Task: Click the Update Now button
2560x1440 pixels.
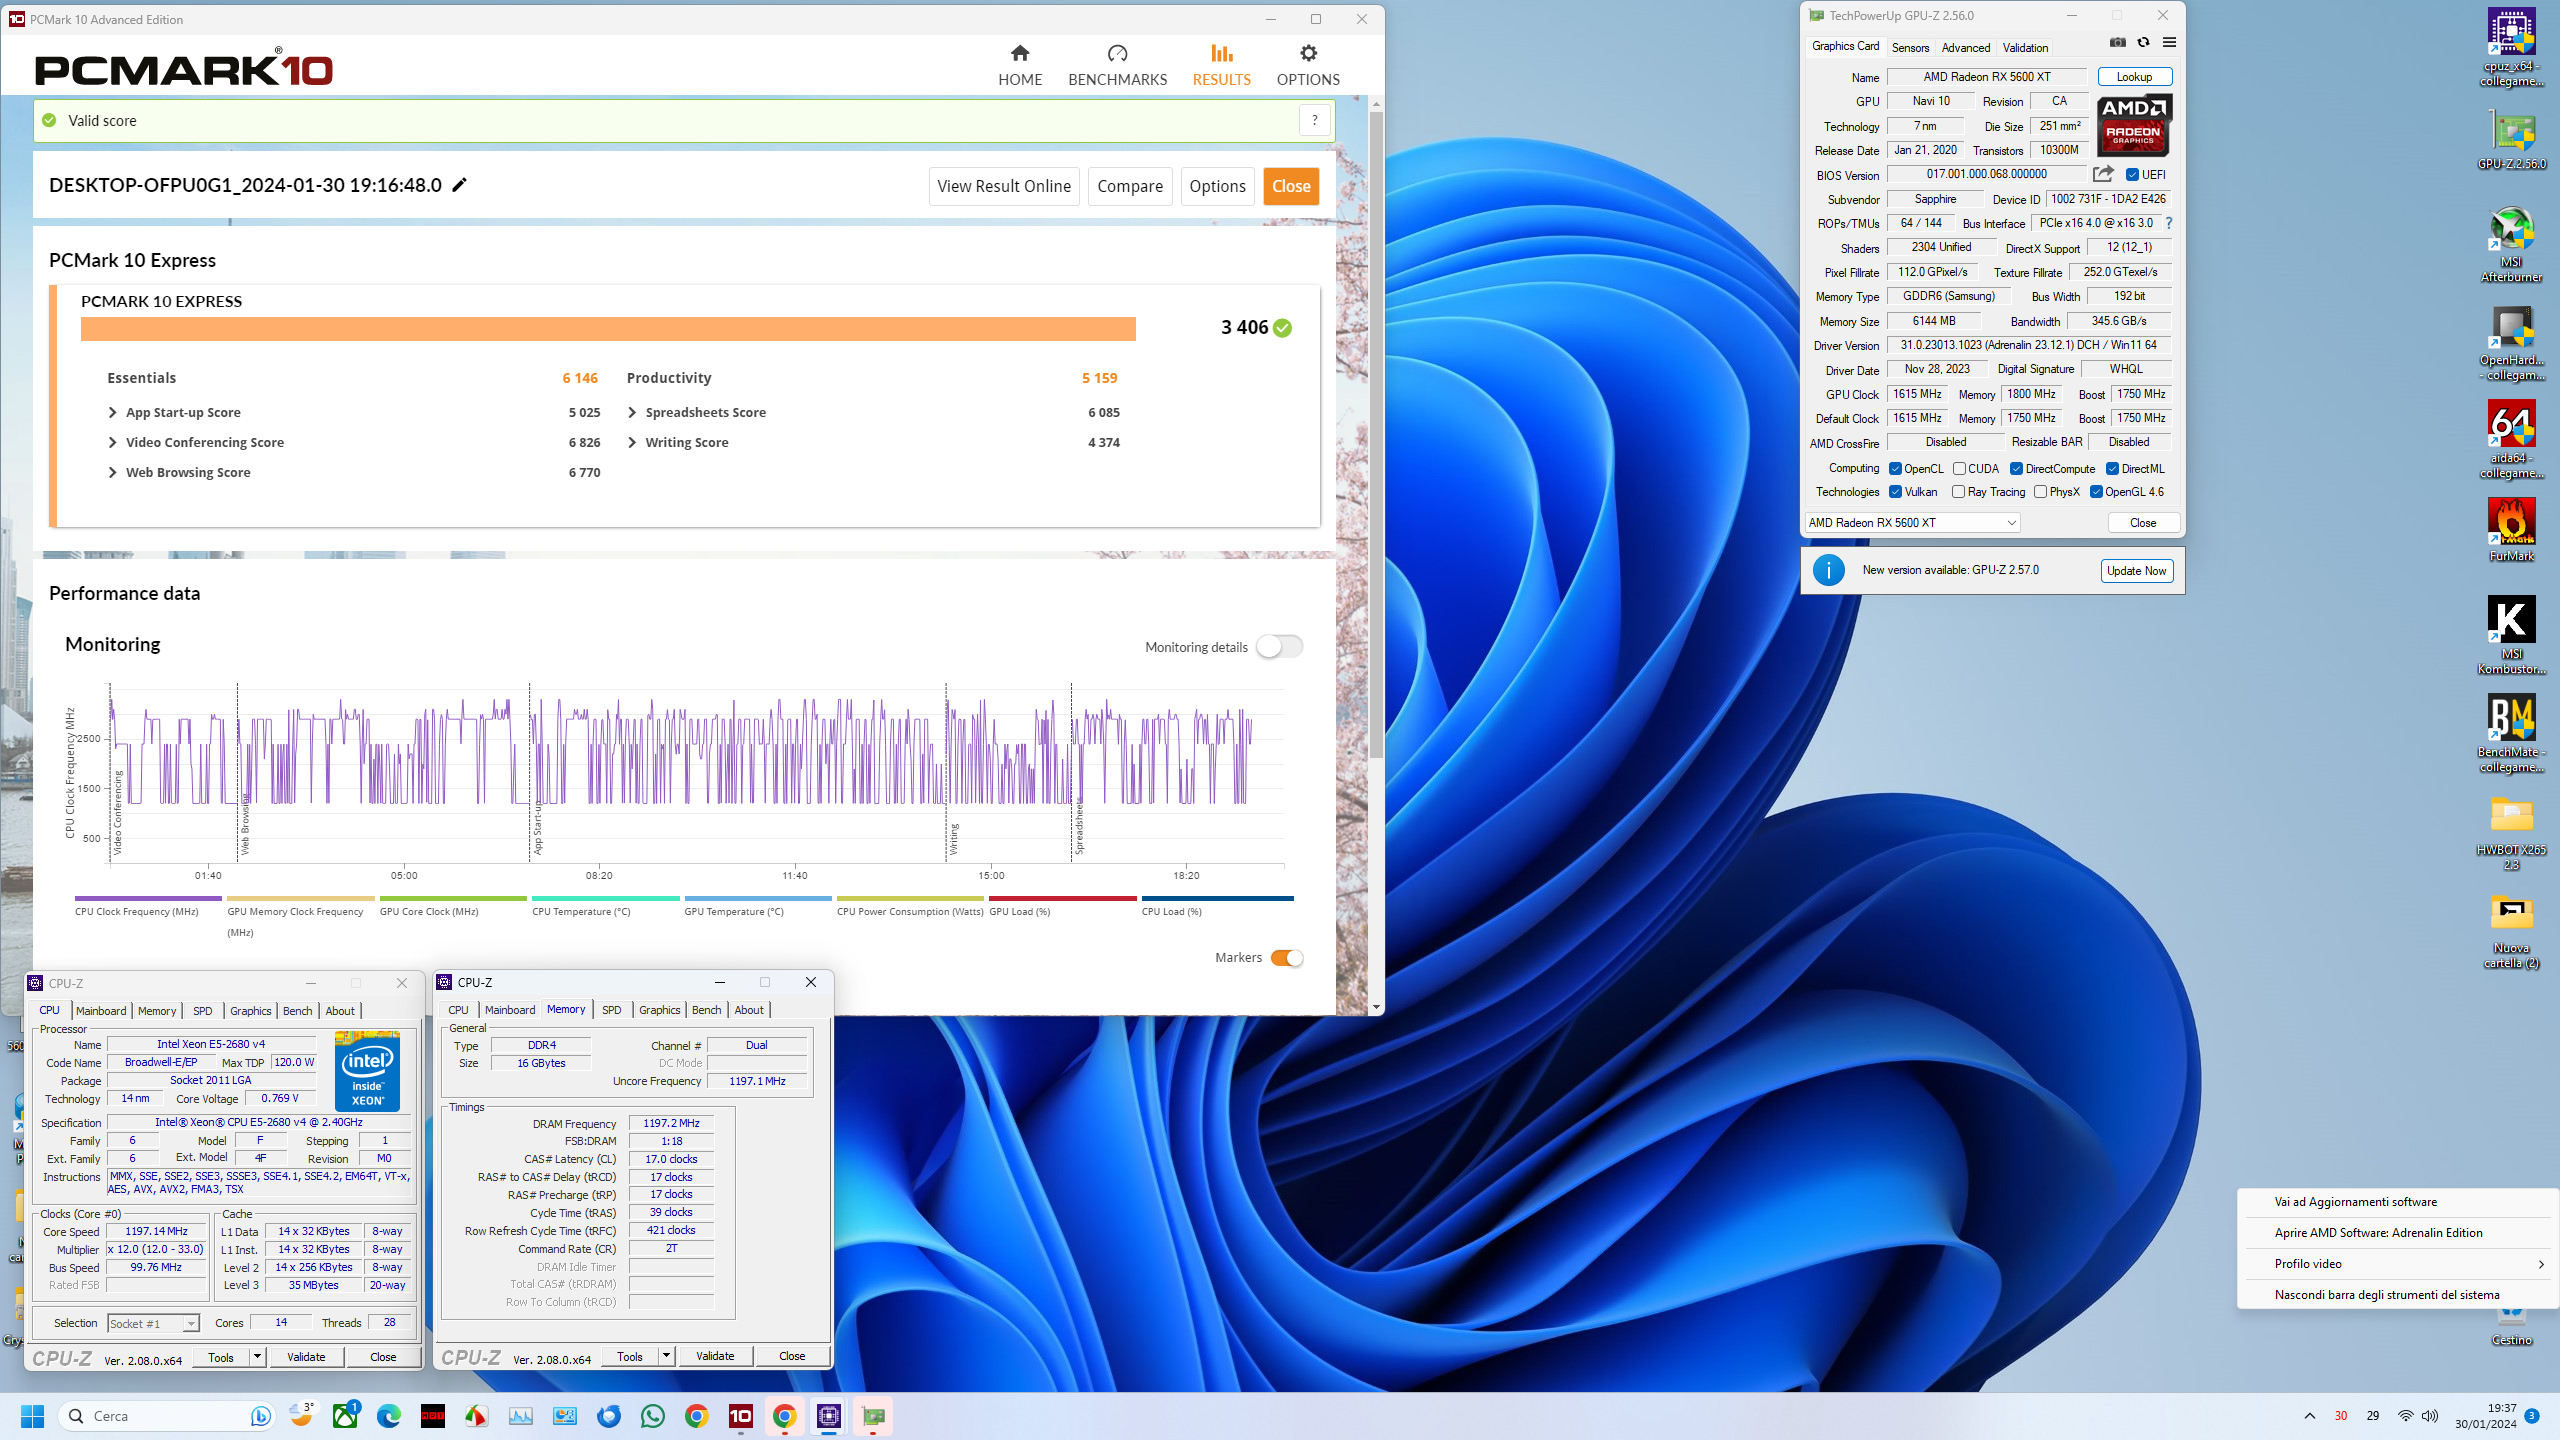Action: (x=2136, y=571)
